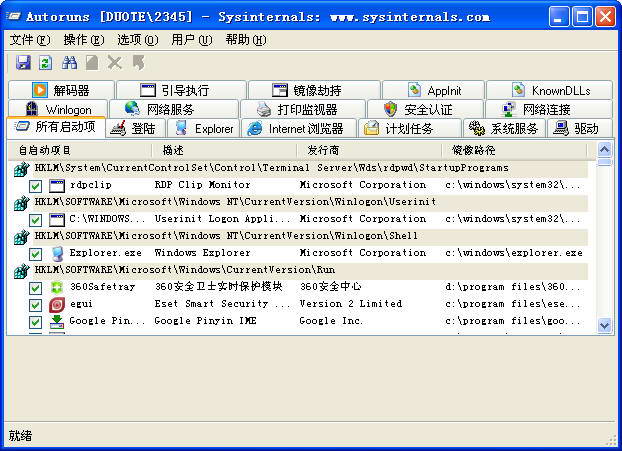Click the list scrollbar down arrow
This screenshot has height=451, width=622.
point(605,326)
